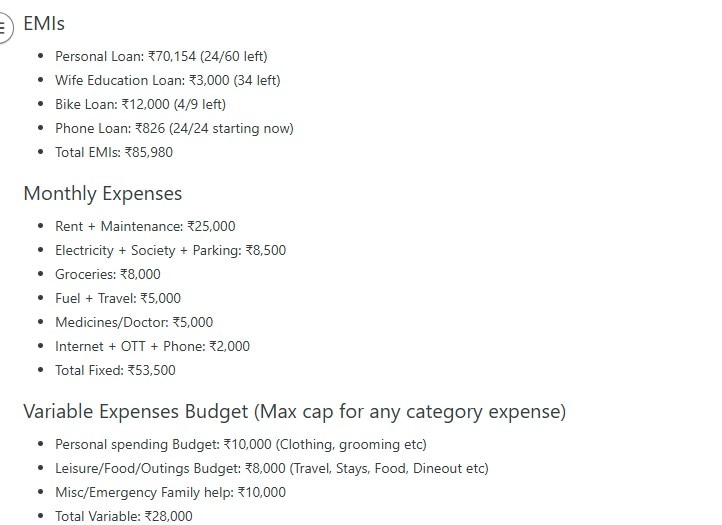Image resolution: width=722 pixels, height=525 pixels.
Task: Select Misc/Emergency Family help line
Action: (170, 492)
